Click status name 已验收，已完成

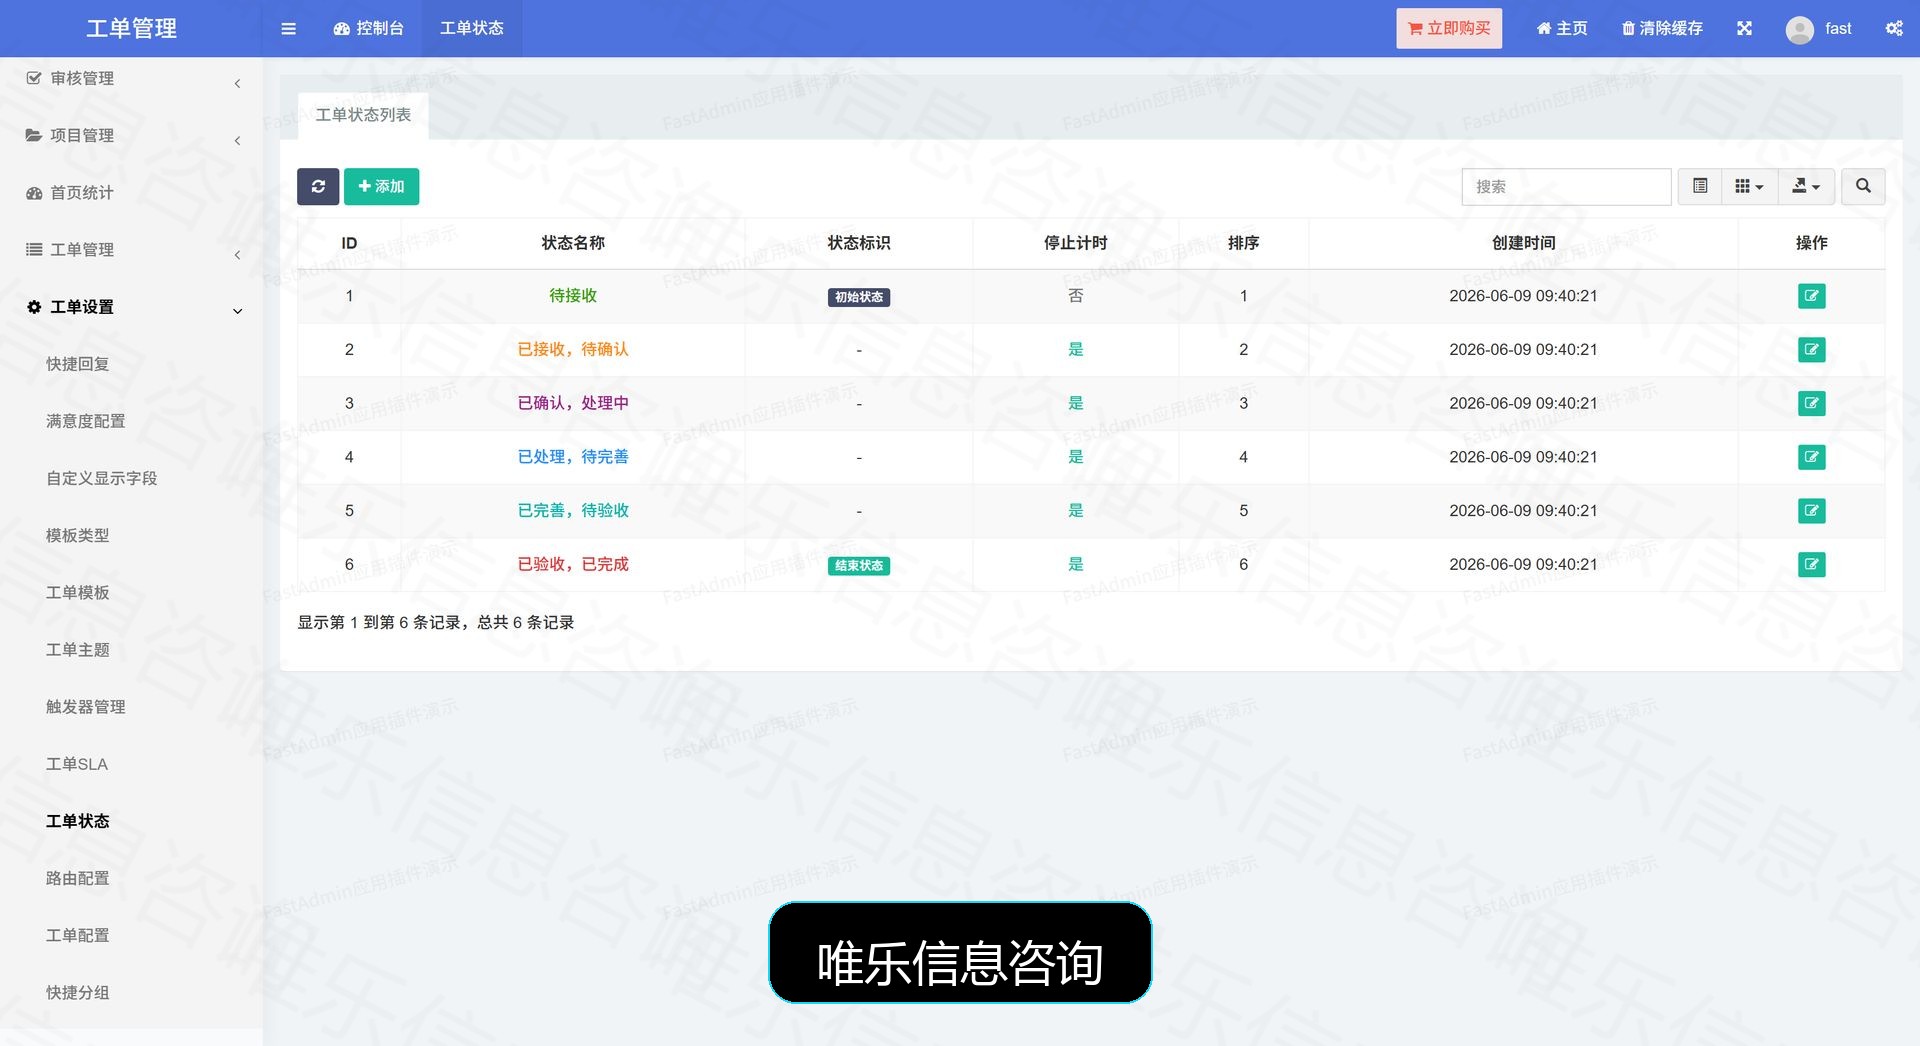point(572,564)
